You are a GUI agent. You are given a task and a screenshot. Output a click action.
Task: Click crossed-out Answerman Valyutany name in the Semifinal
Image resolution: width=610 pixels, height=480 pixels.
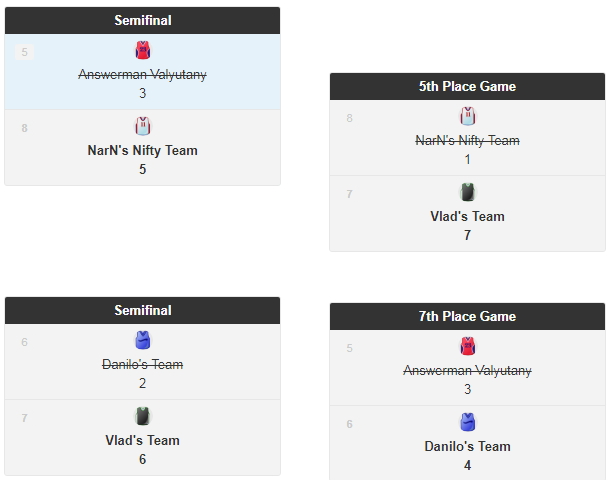[x=142, y=75]
